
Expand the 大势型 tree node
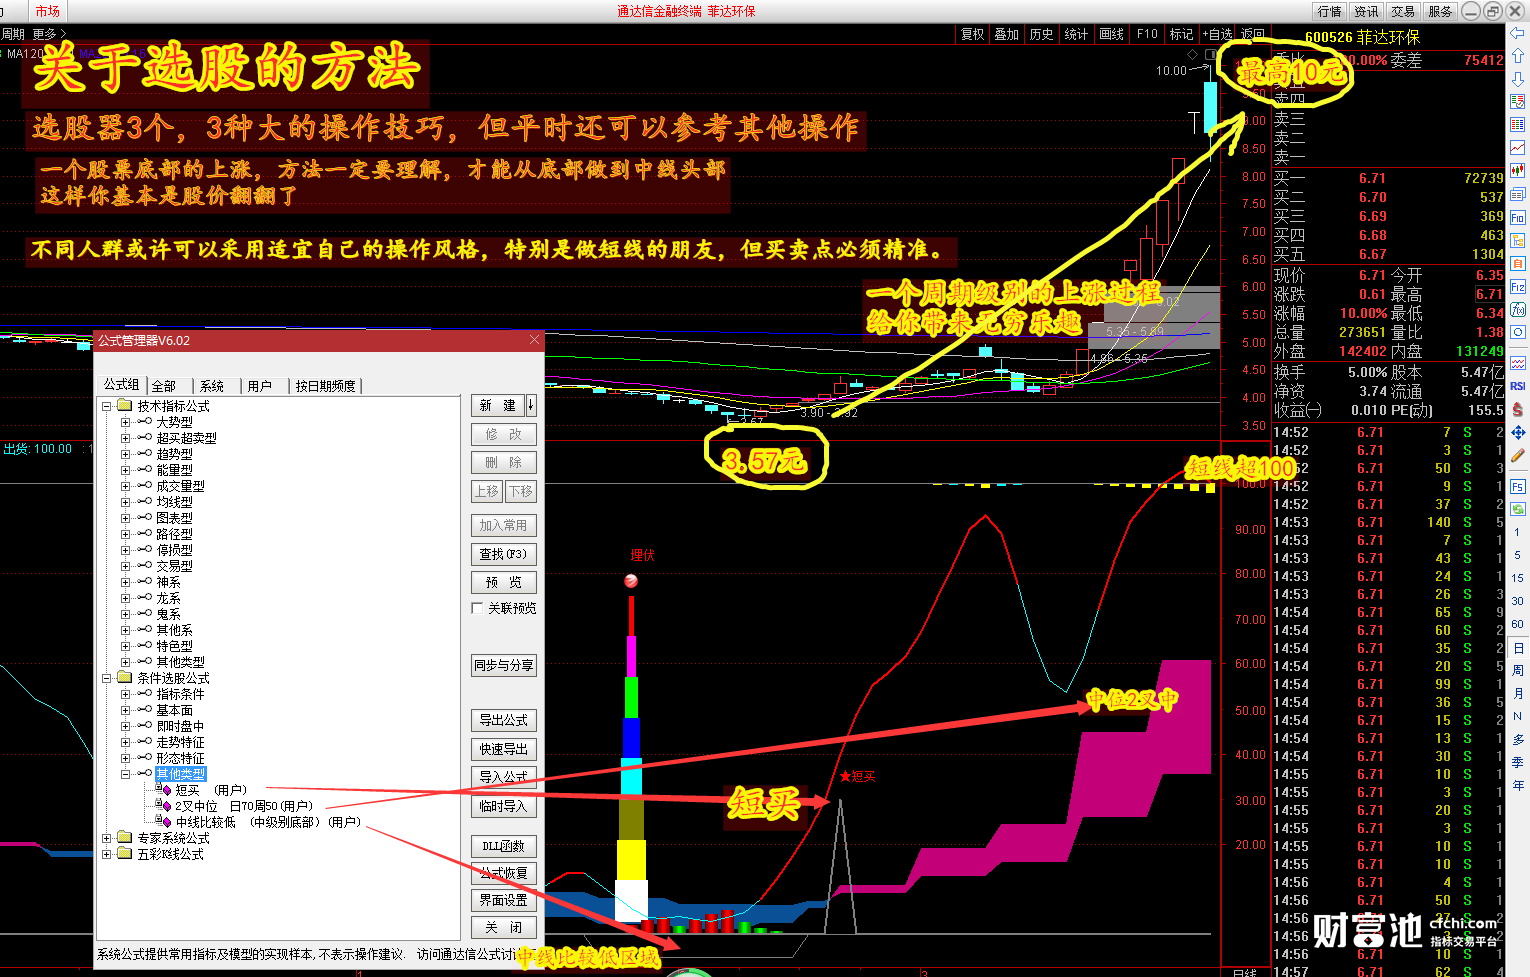(x=126, y=422)
